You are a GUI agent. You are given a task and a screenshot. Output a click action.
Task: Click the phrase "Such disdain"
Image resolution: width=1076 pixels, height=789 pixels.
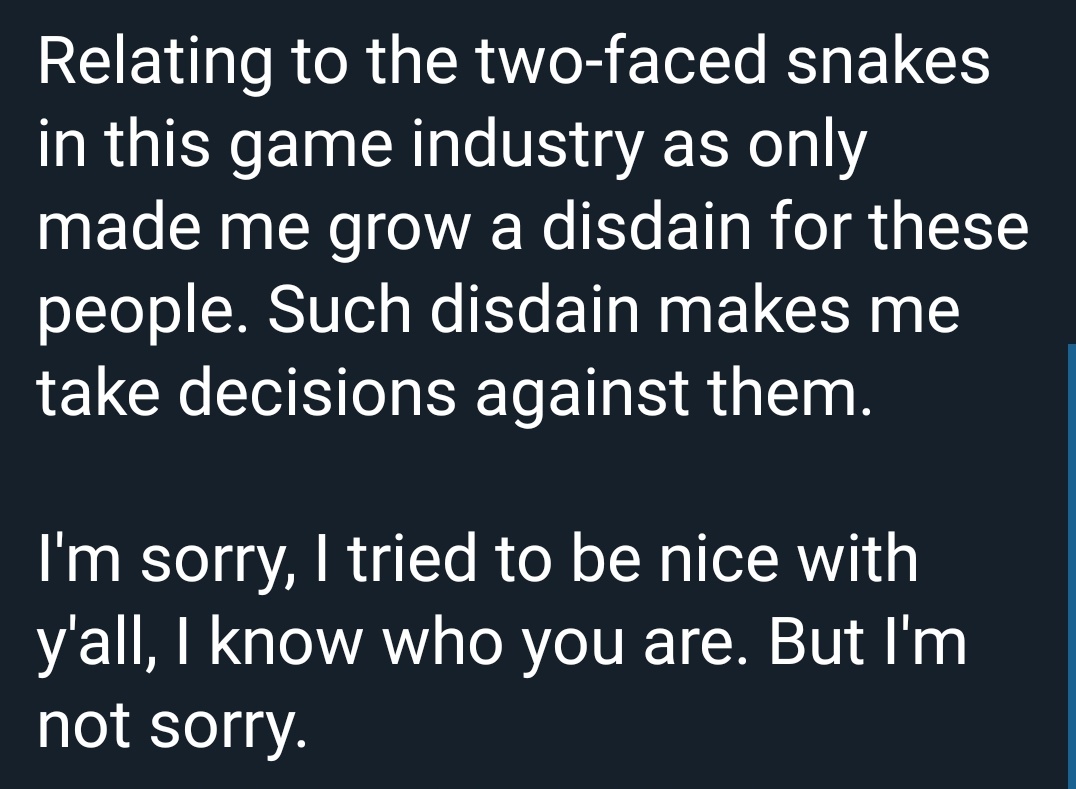453,309
